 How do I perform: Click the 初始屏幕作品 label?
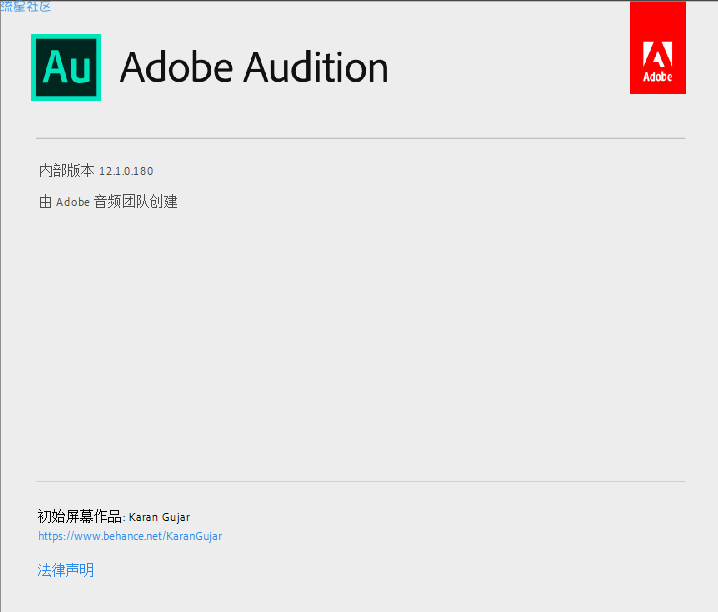pos(79,516)
